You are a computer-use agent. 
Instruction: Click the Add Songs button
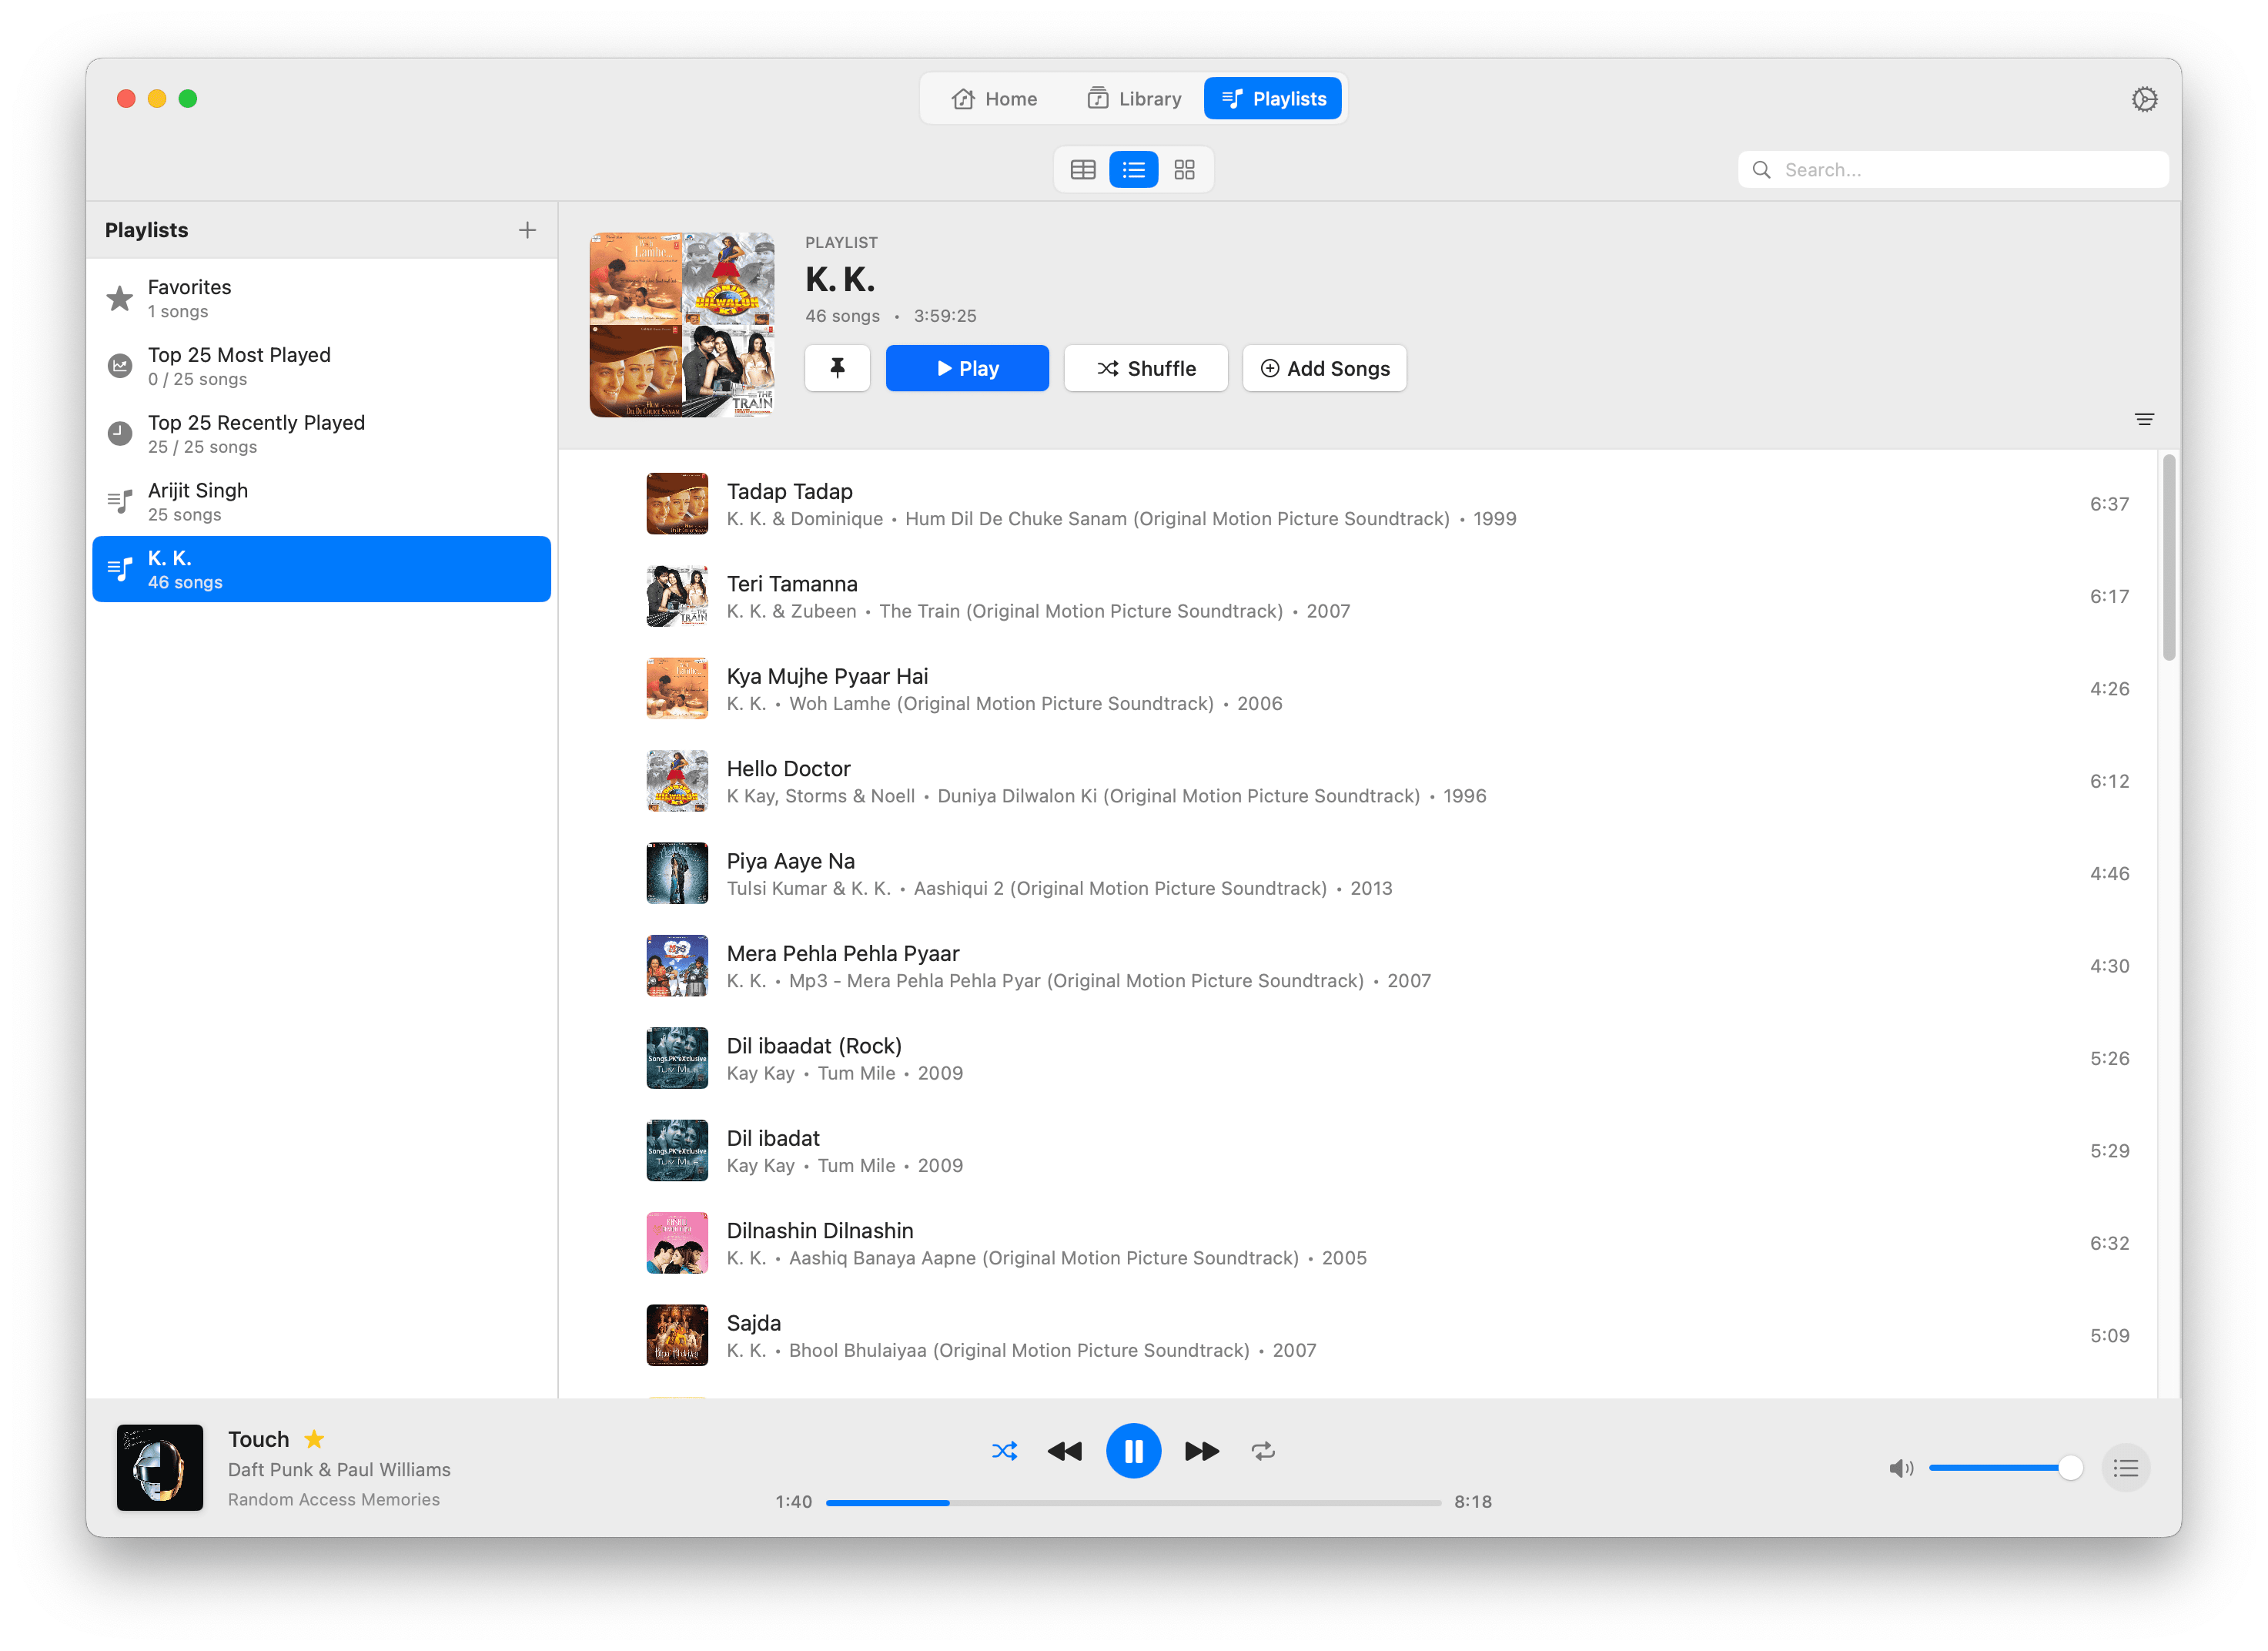[1324, 368]
